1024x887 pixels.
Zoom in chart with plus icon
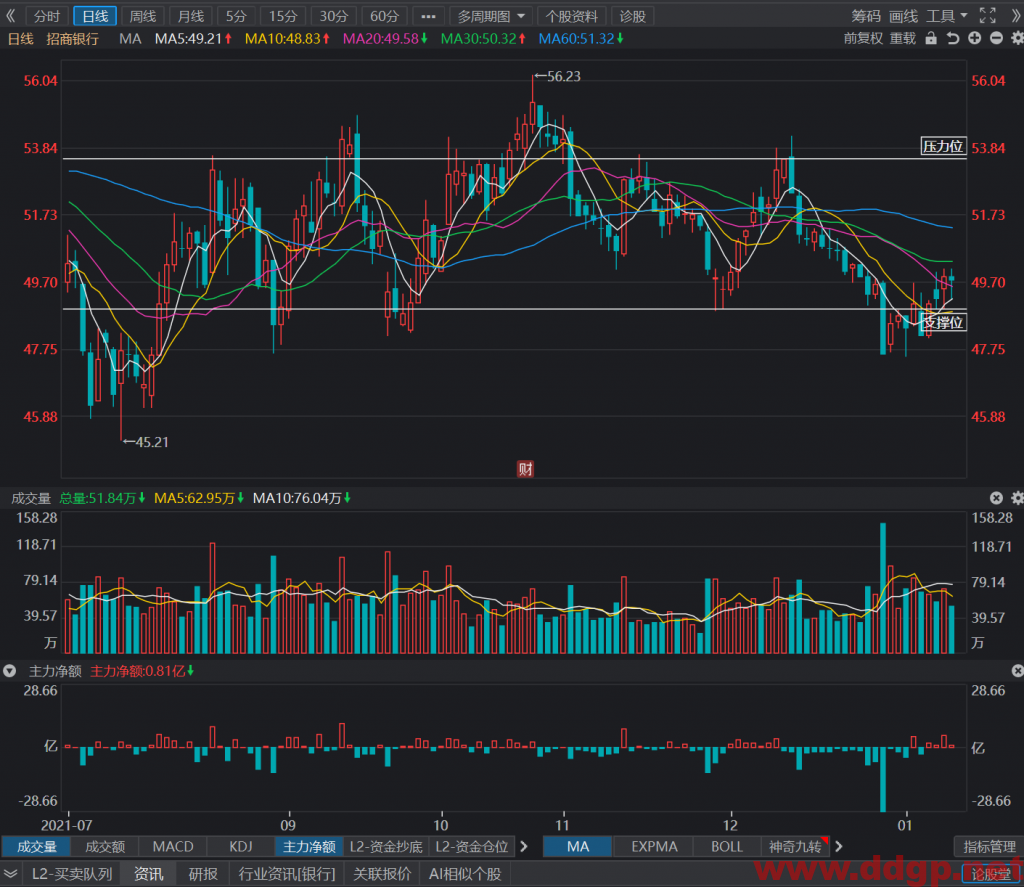(x=974, y=39)
